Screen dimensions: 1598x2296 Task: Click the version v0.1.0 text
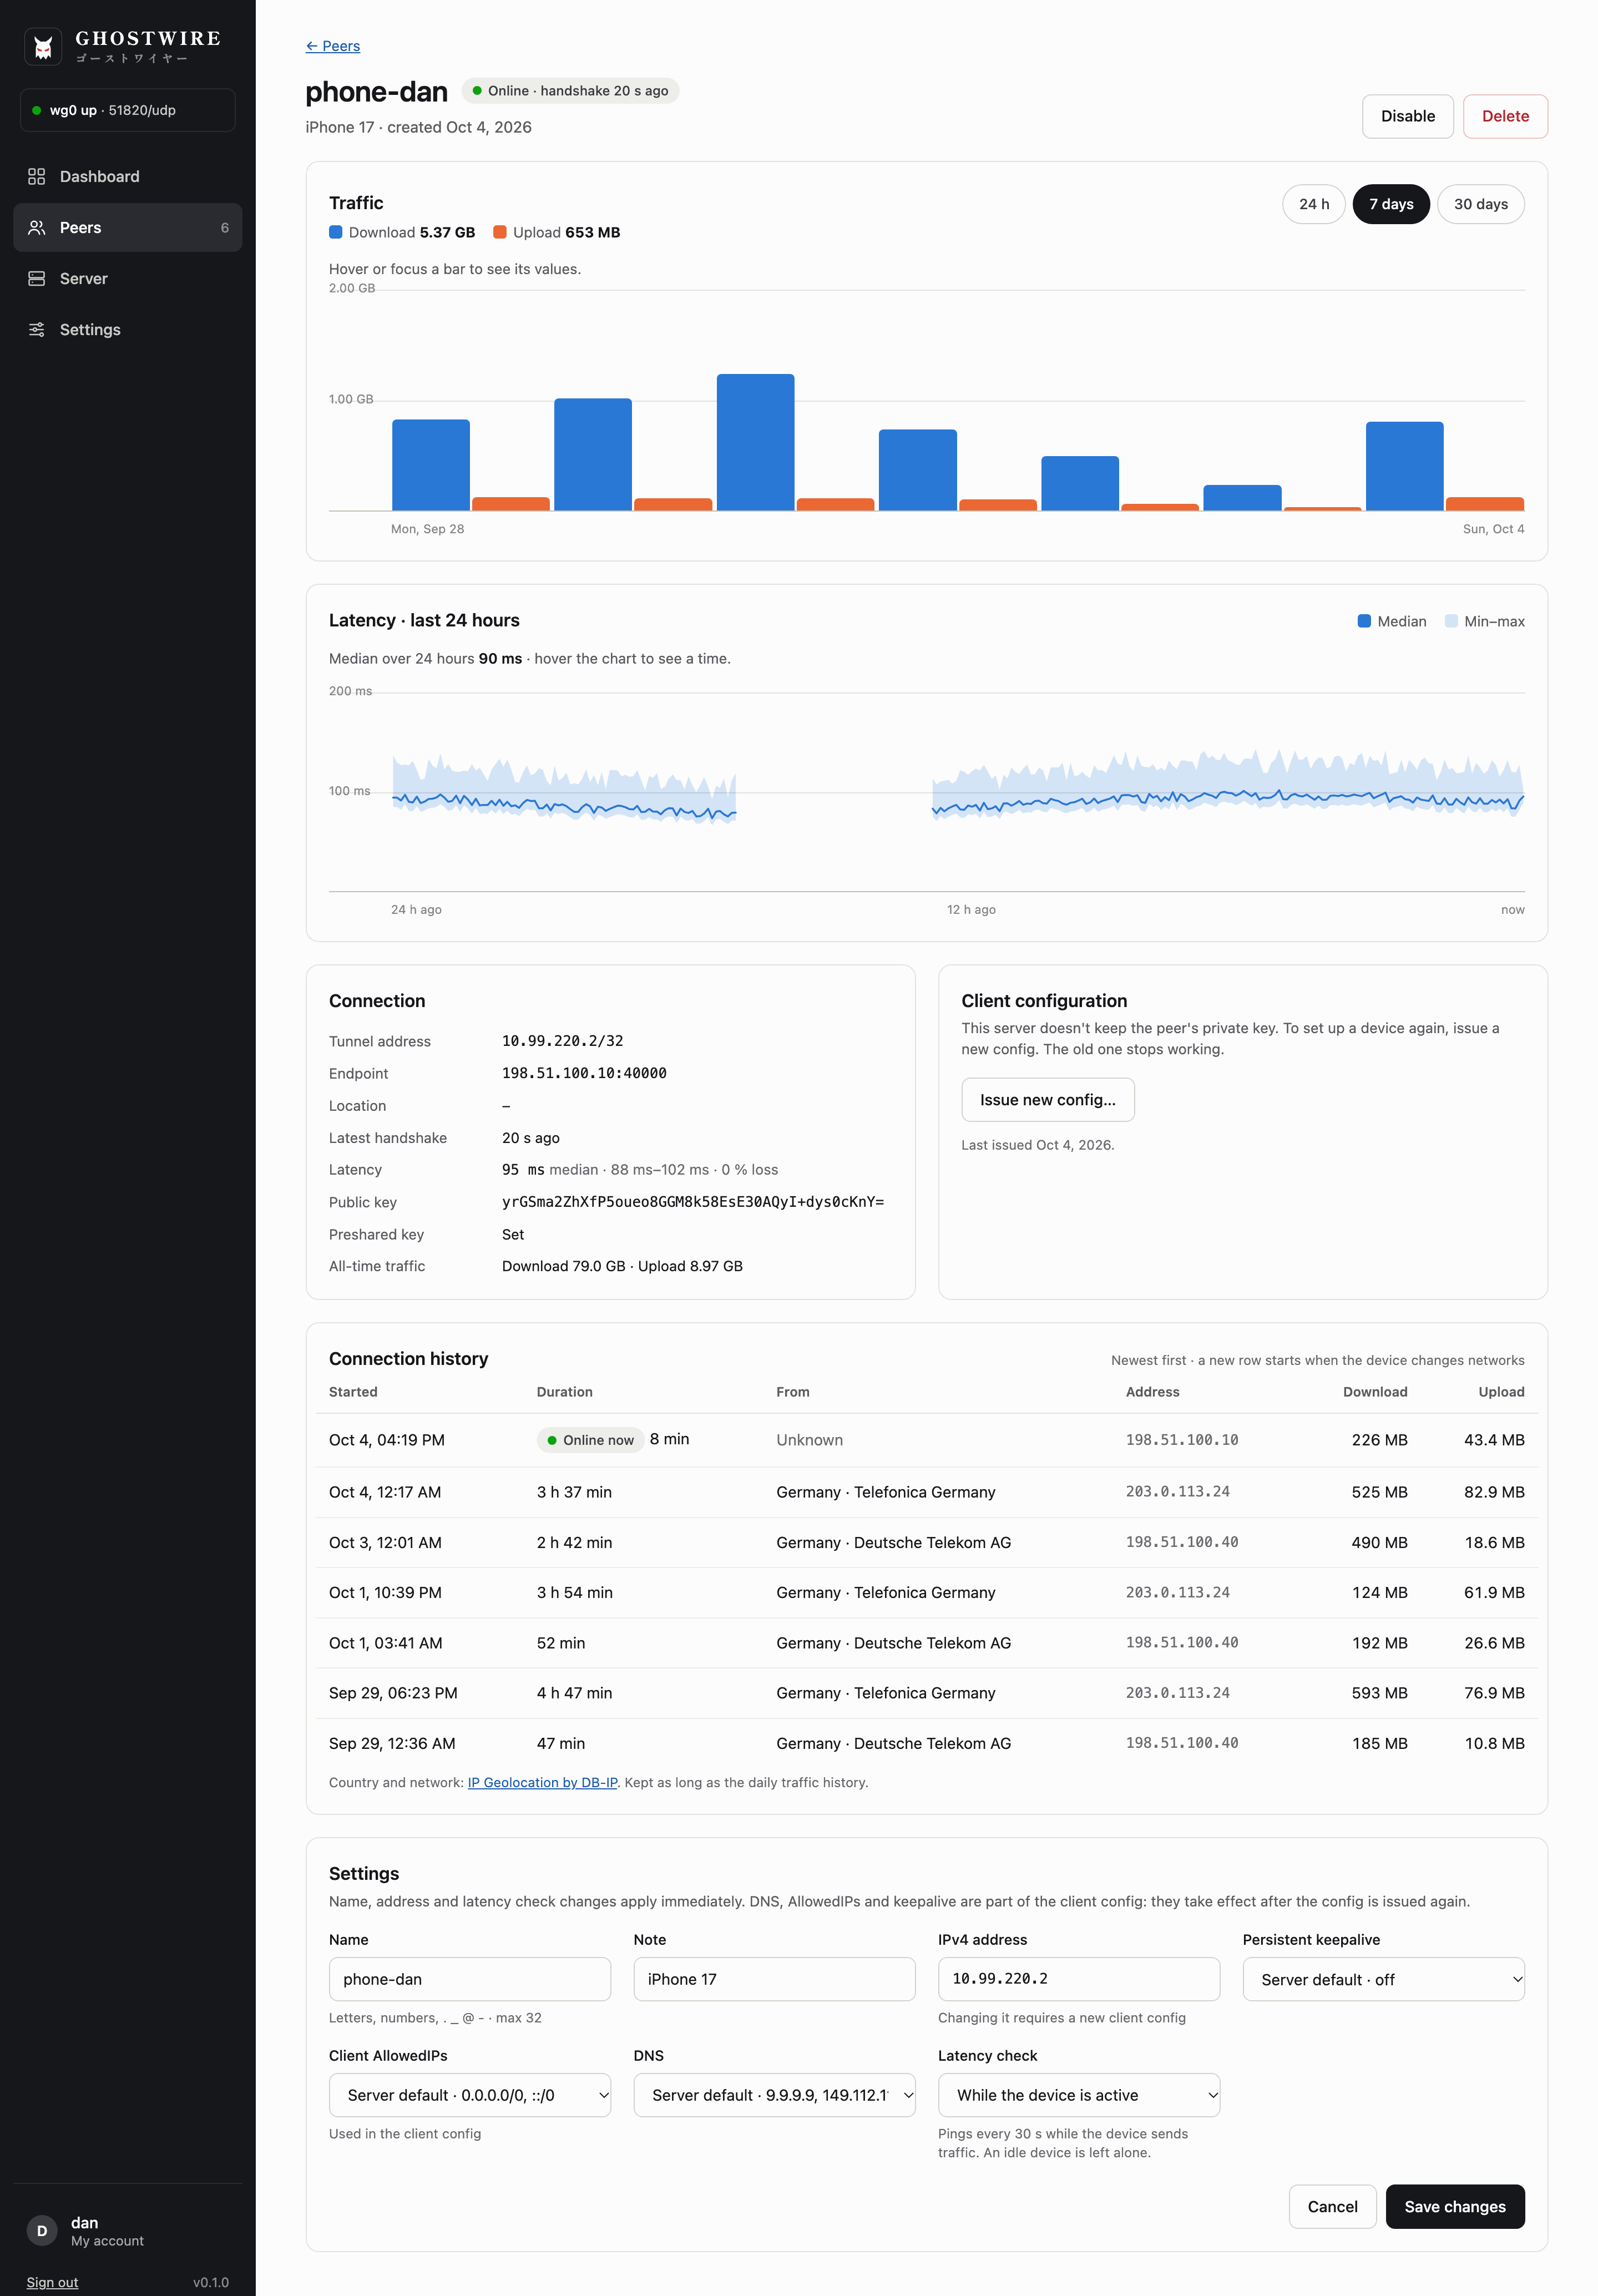point(211,2282)
